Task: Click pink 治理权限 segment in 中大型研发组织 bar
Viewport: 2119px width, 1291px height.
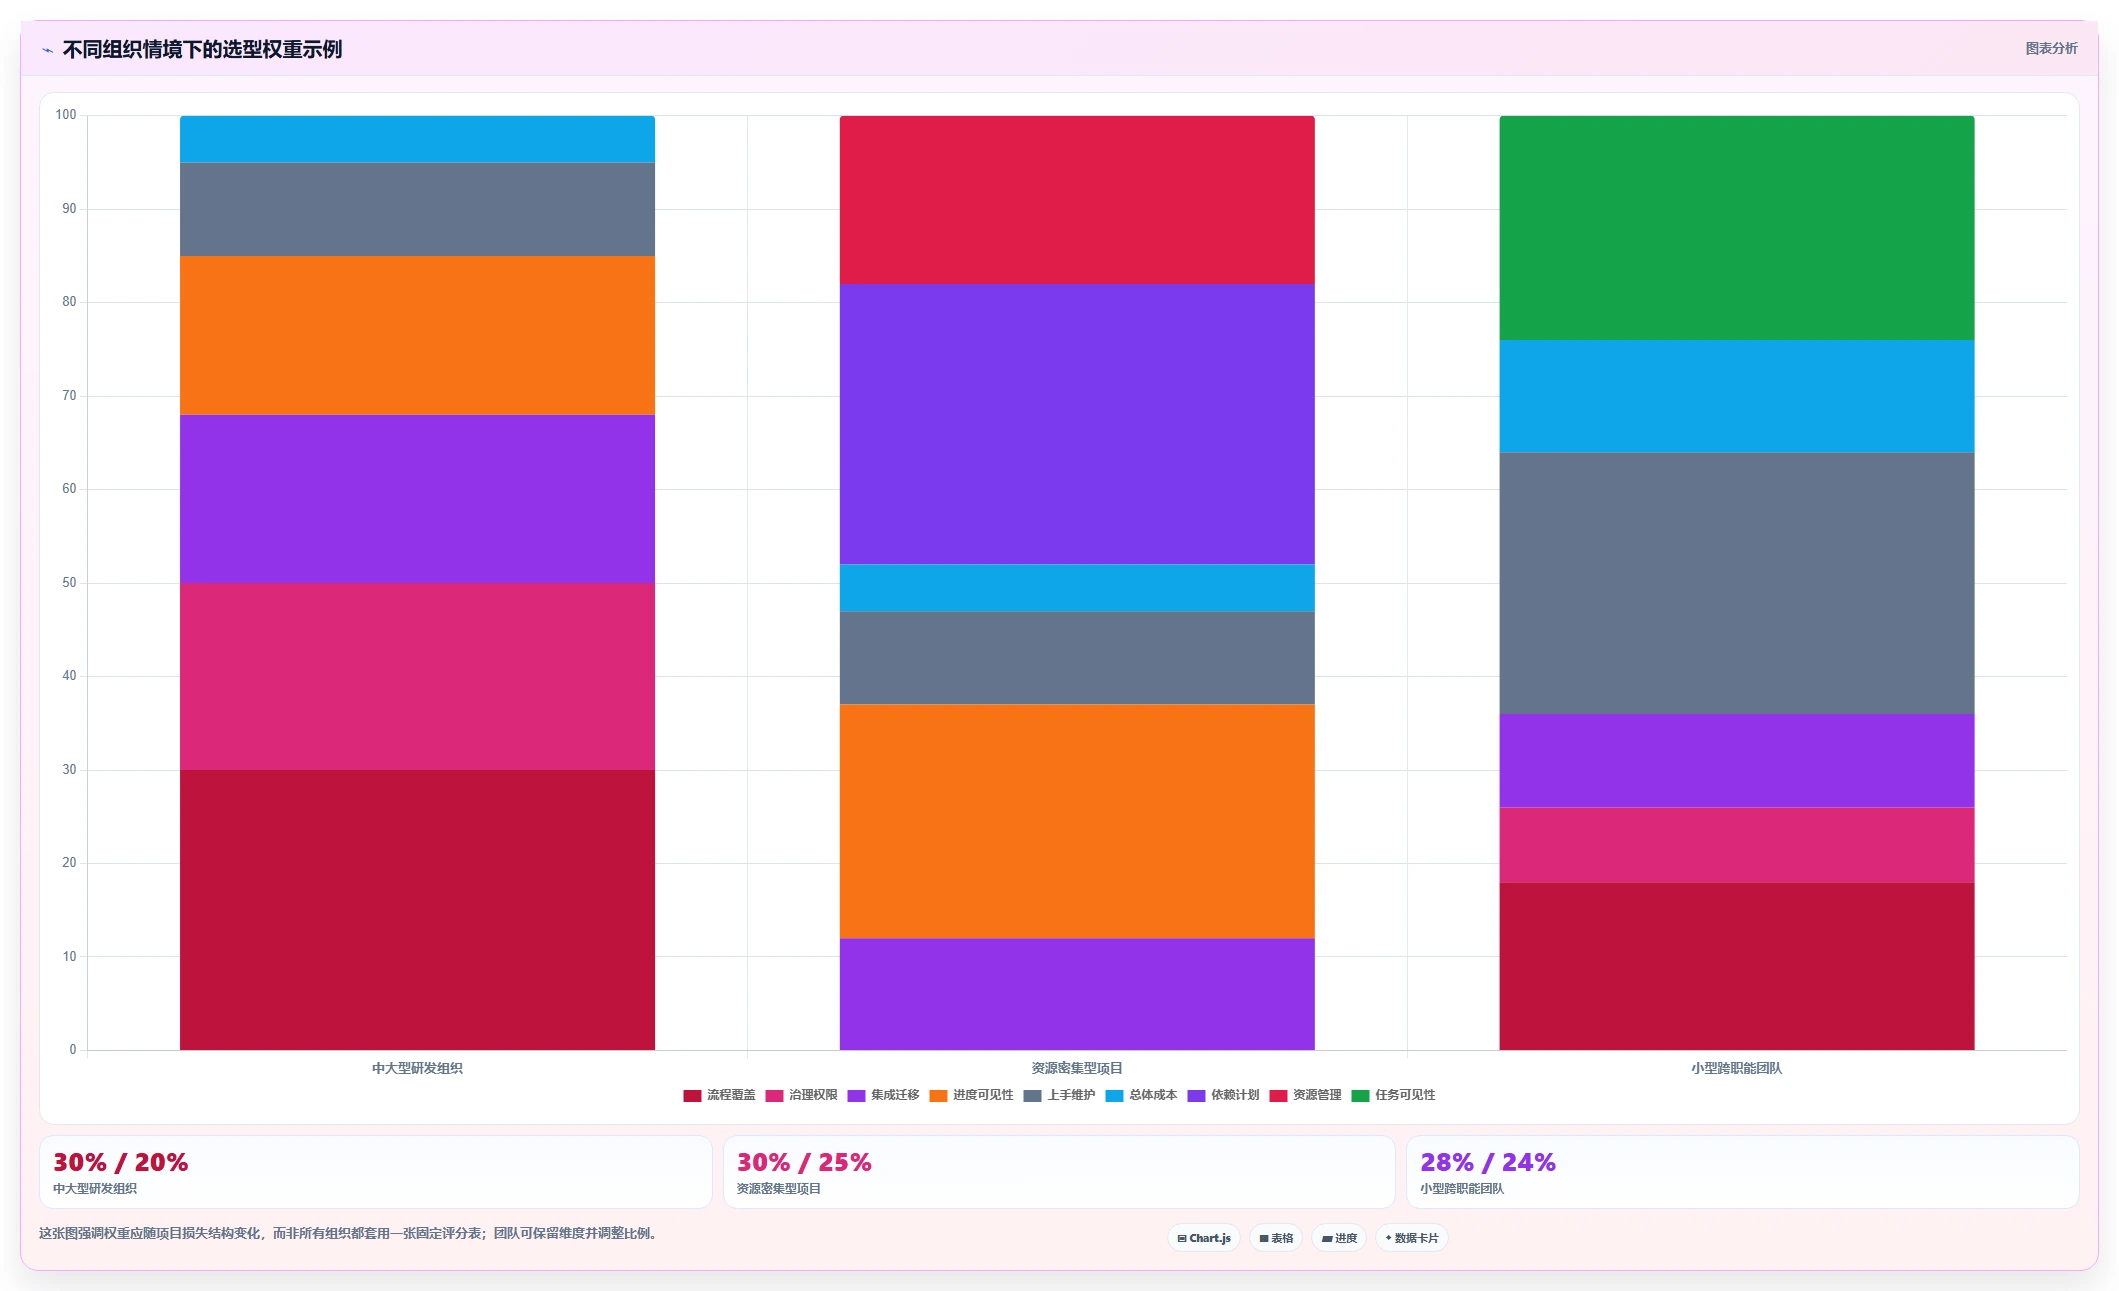Action: 417,676
